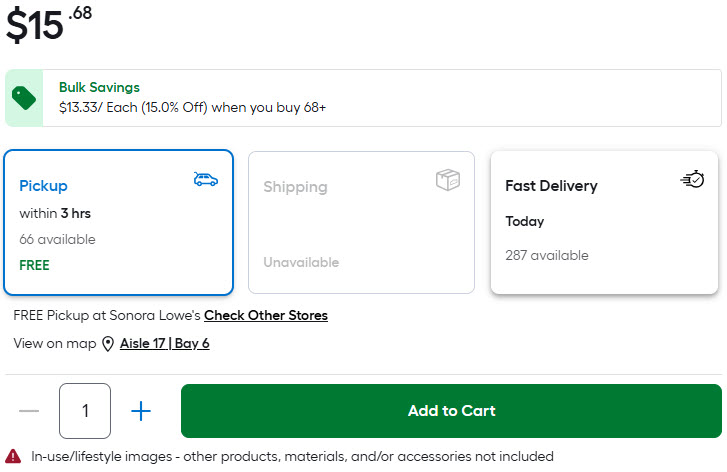Image resolution: width=727 pixels, height=472 pixels.
Task: Click the Bulk Savings heading
Action: 99,87
